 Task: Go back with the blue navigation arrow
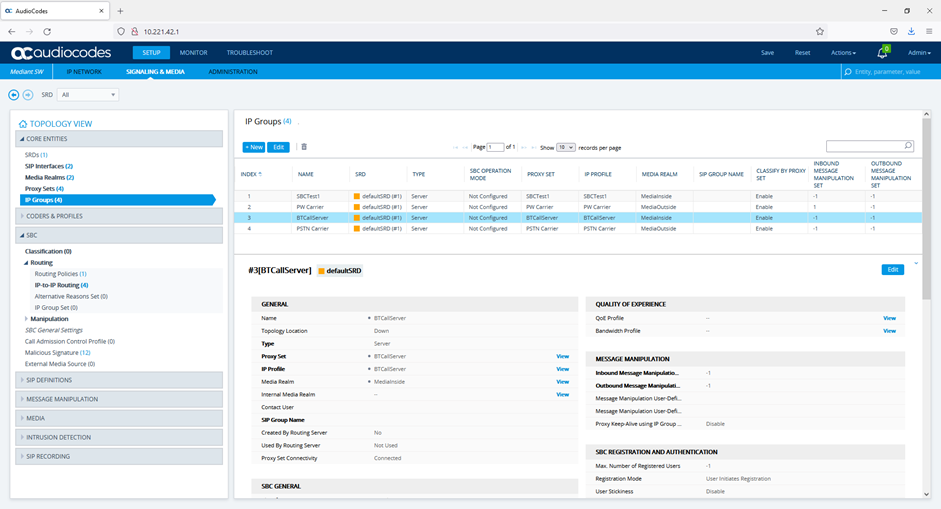(13, 95)
